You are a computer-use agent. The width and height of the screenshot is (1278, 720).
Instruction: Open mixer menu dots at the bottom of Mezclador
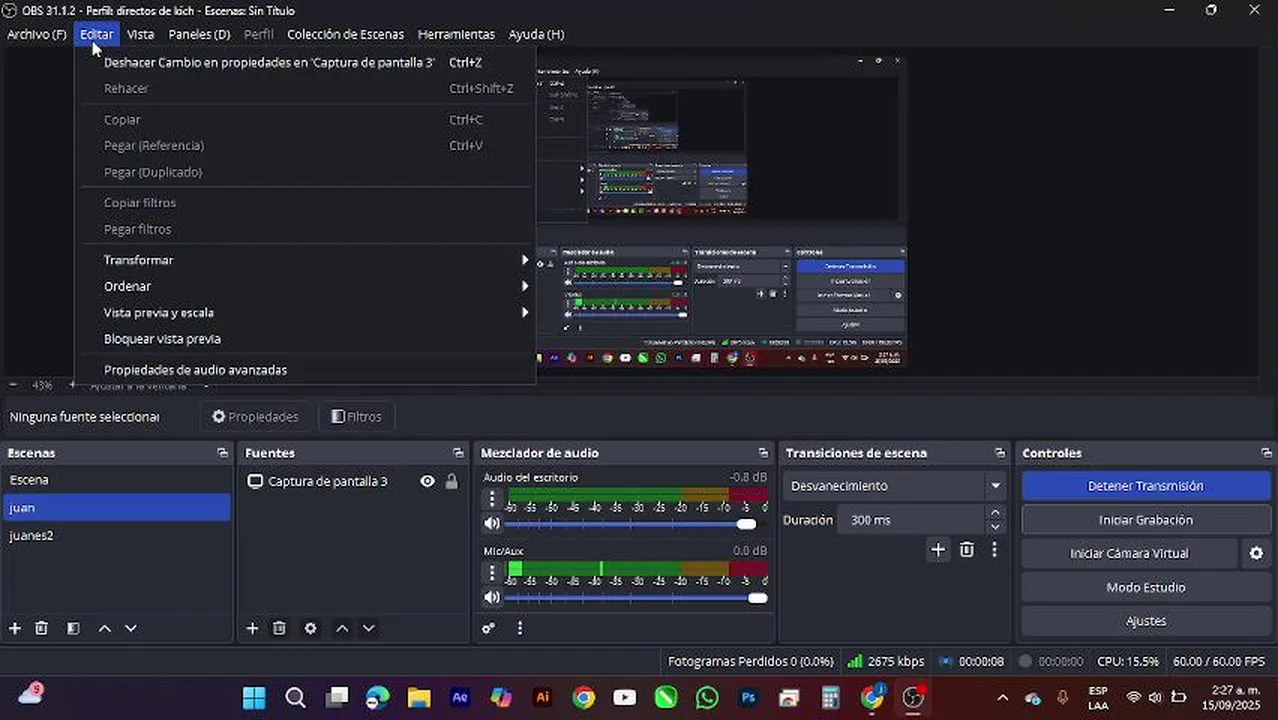(519, 628)
